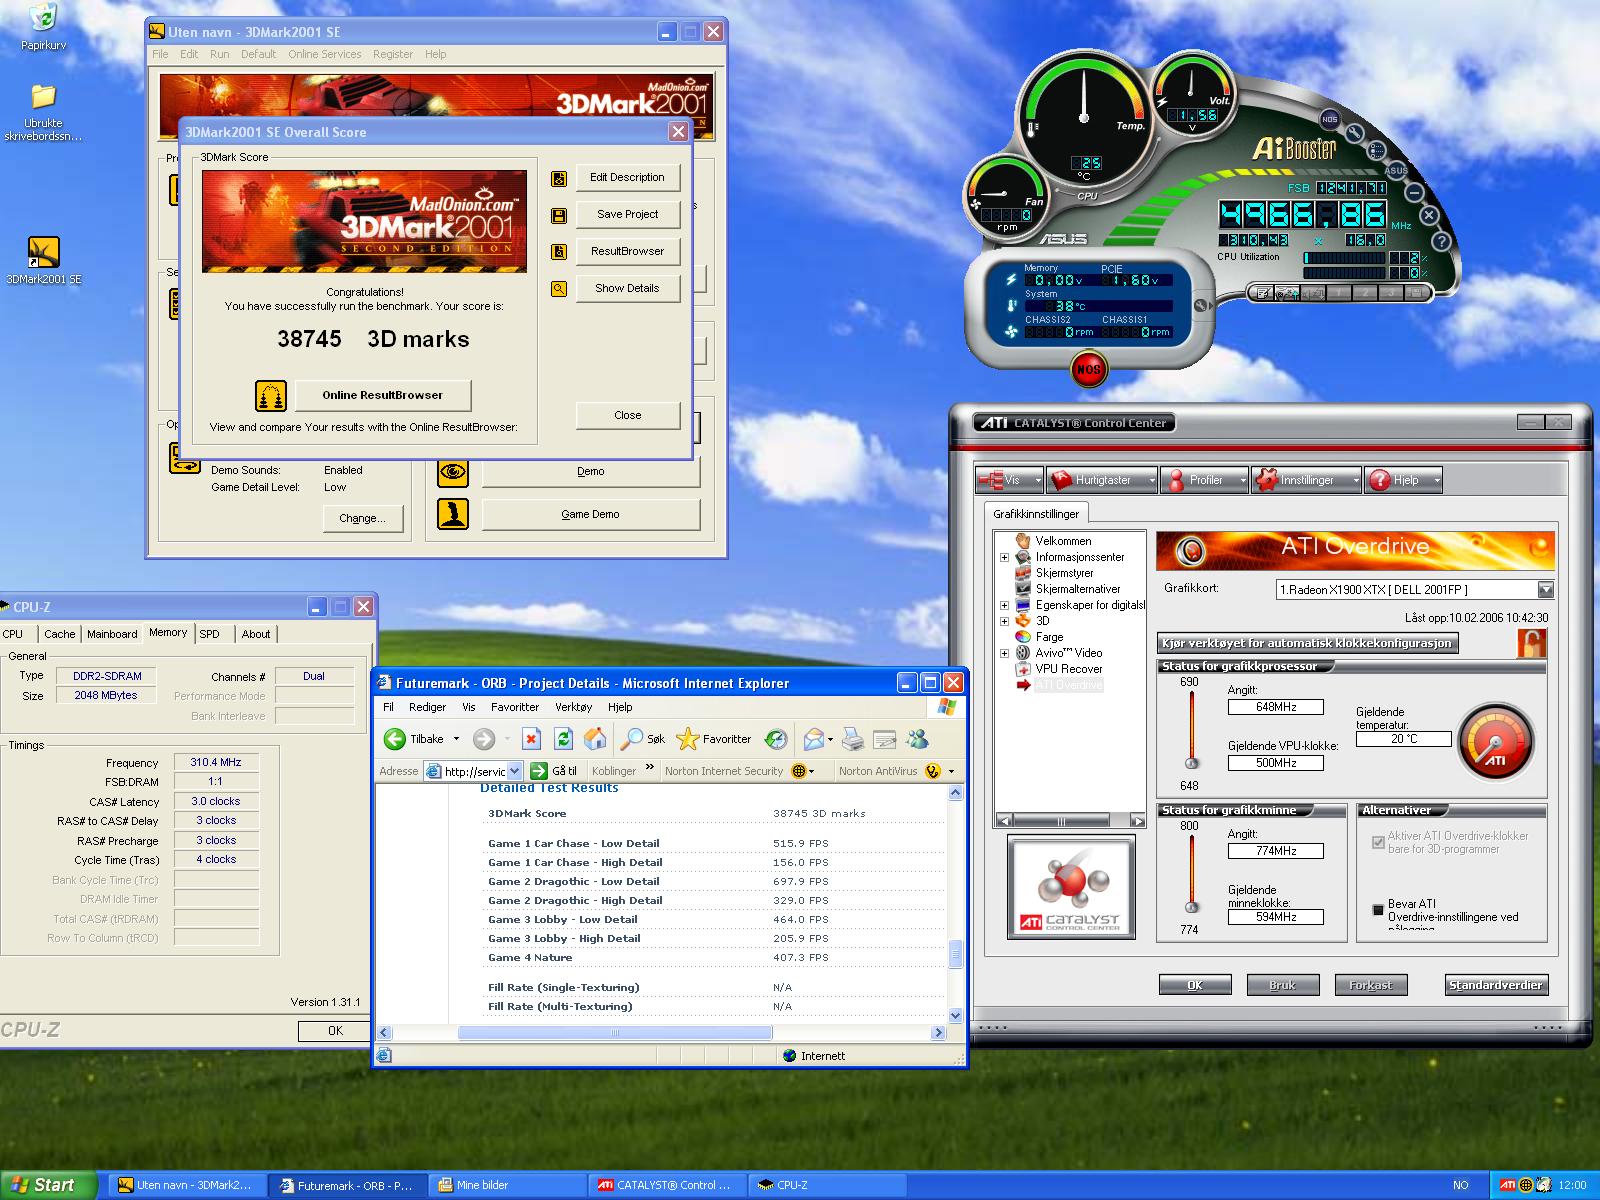Open the Online Services menu in 3DMark2001
Image resolution: width=1600 pixels, height=1200 pixels.
[x=325, y=54]
